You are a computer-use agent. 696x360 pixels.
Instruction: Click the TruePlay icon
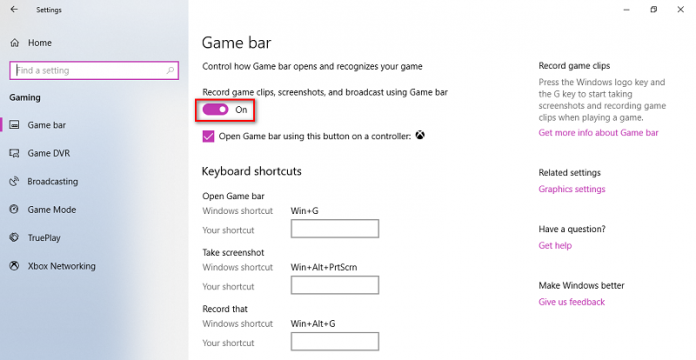pos(14,237)
